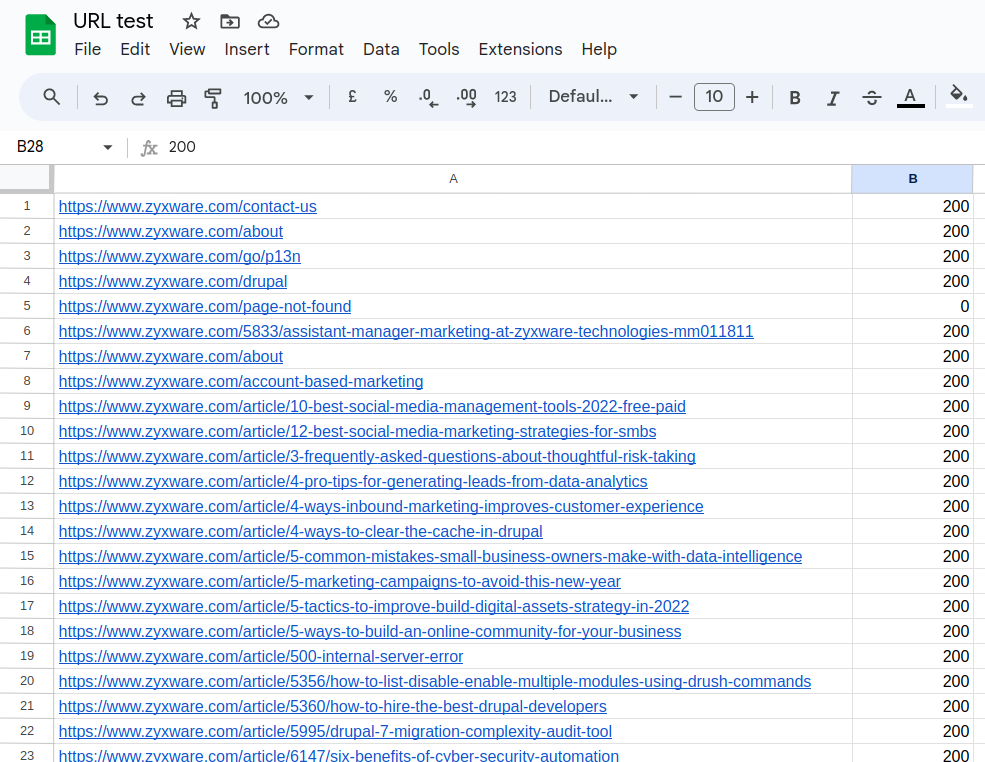Click the URL test document title
The image size is (985, 762).
pyautogui.click(x=113, y=21)
